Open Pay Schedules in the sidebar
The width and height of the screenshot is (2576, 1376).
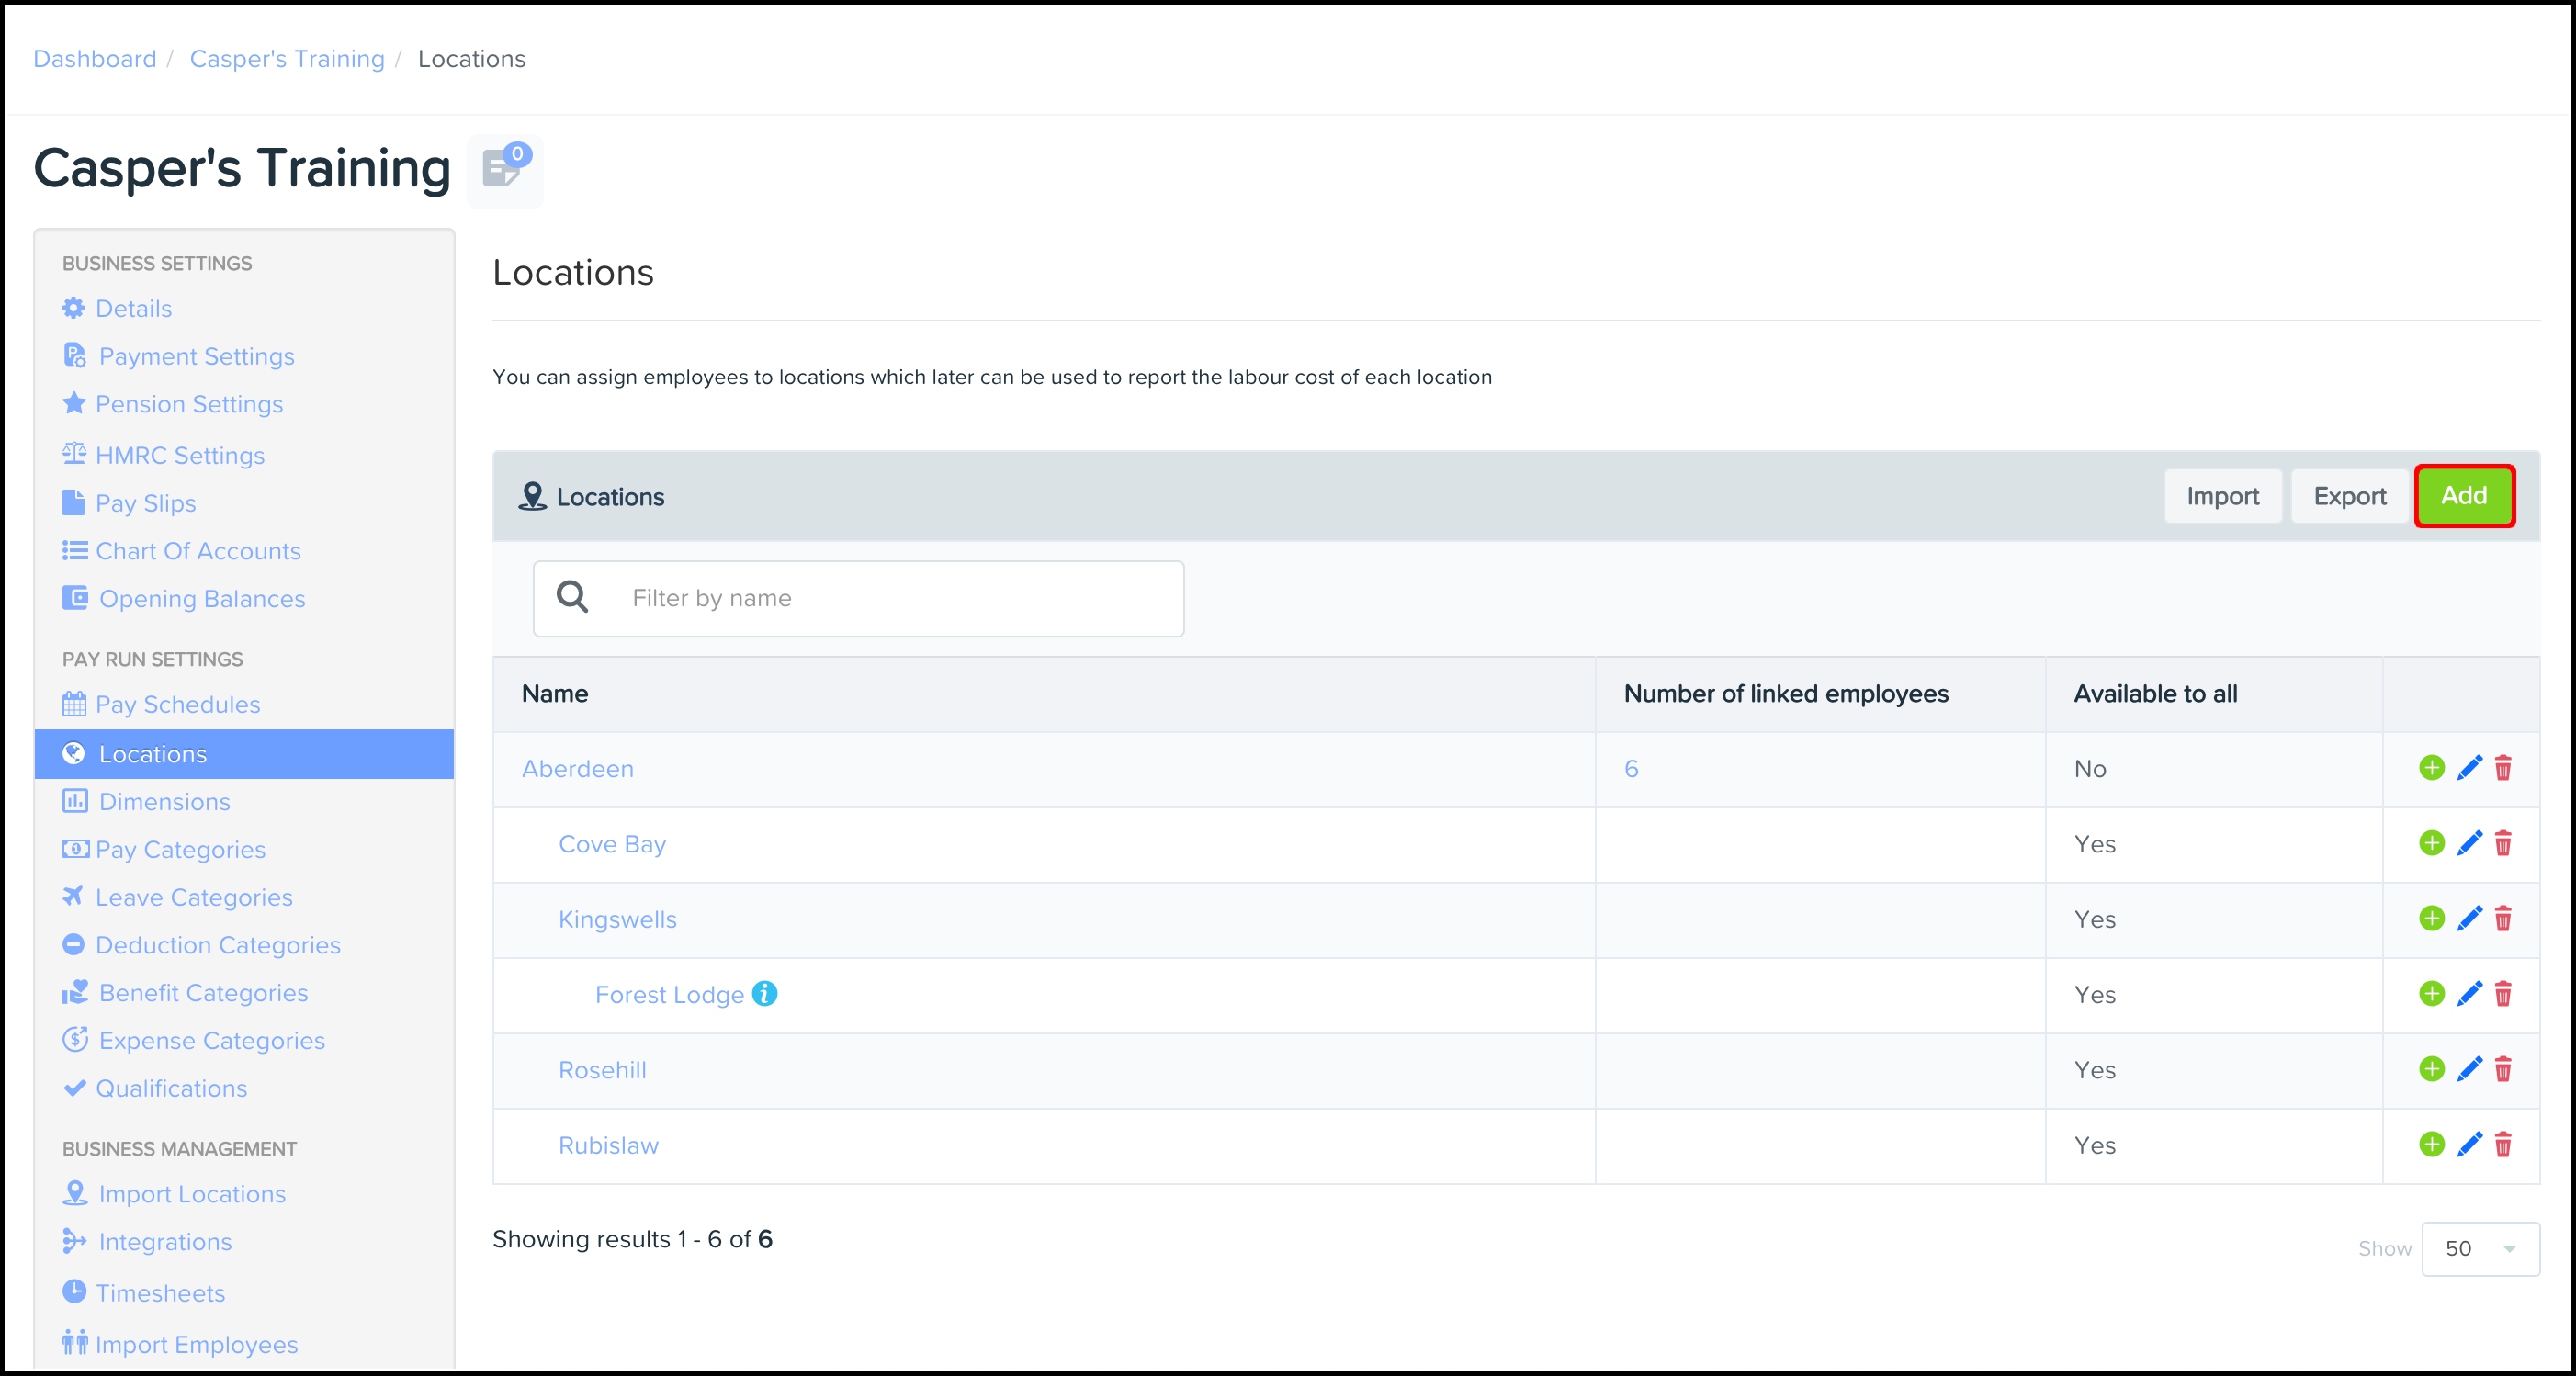point(177,705)
